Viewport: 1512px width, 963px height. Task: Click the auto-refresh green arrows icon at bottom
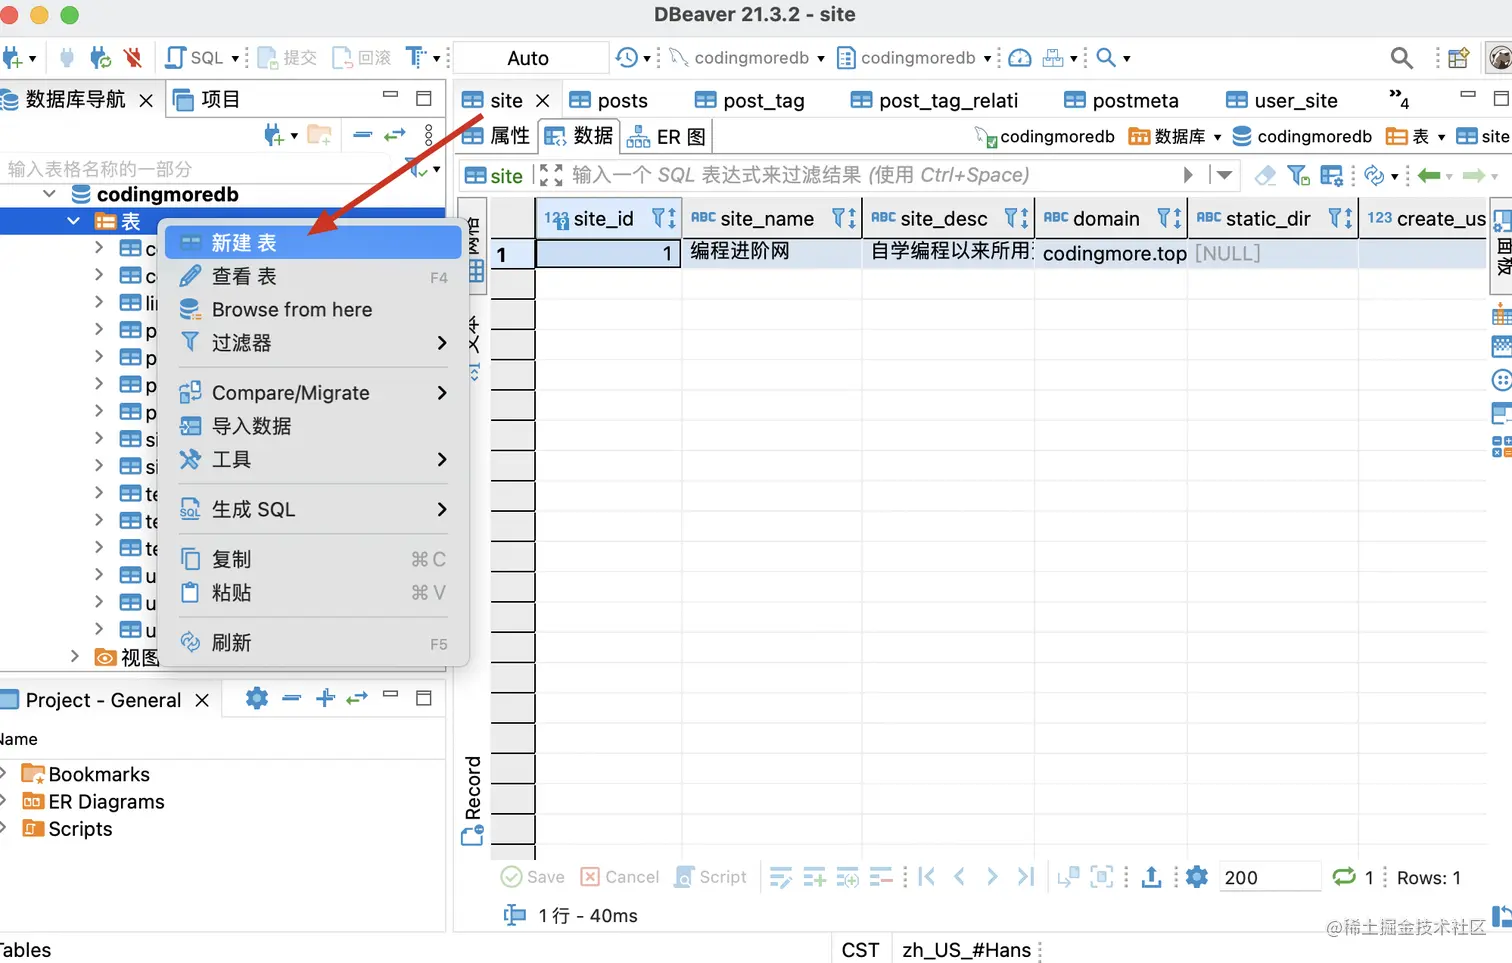pos(1344,877)
